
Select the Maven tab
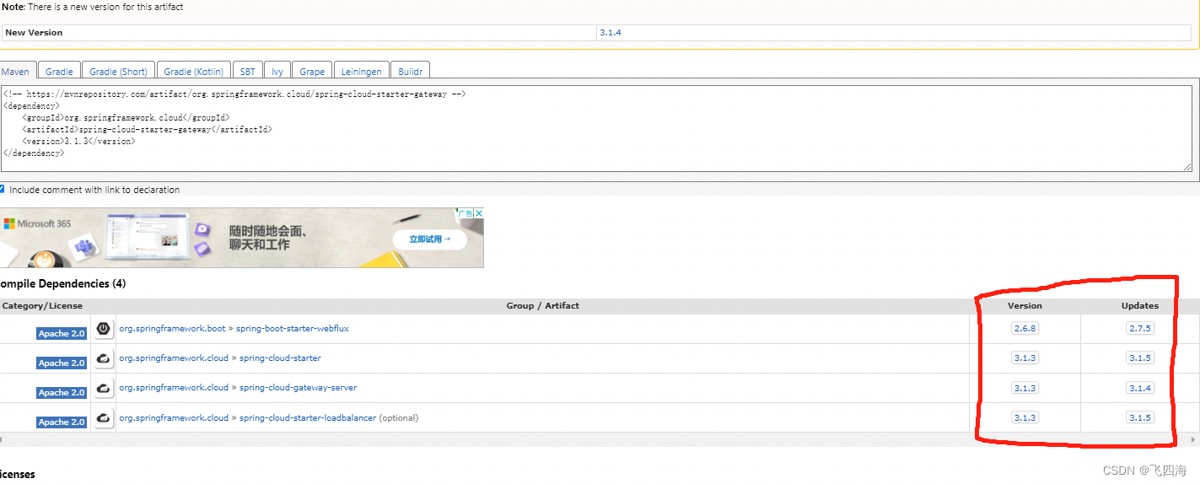[17, 71]
